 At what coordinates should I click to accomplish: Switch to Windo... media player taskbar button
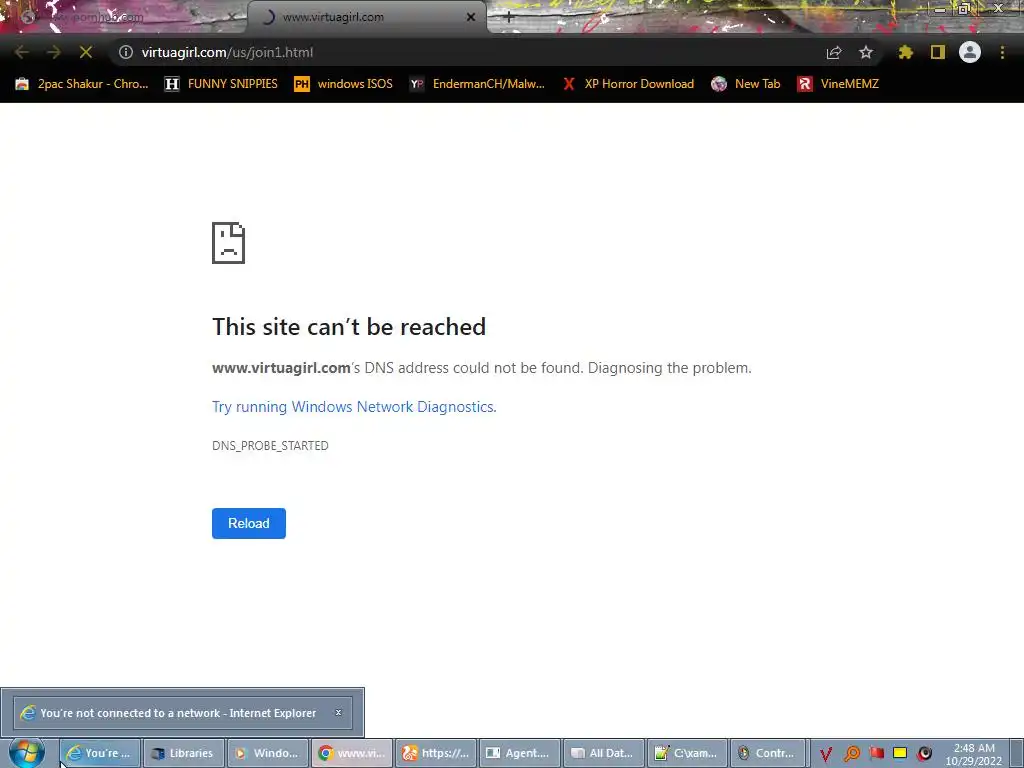(x=267, y=753)
